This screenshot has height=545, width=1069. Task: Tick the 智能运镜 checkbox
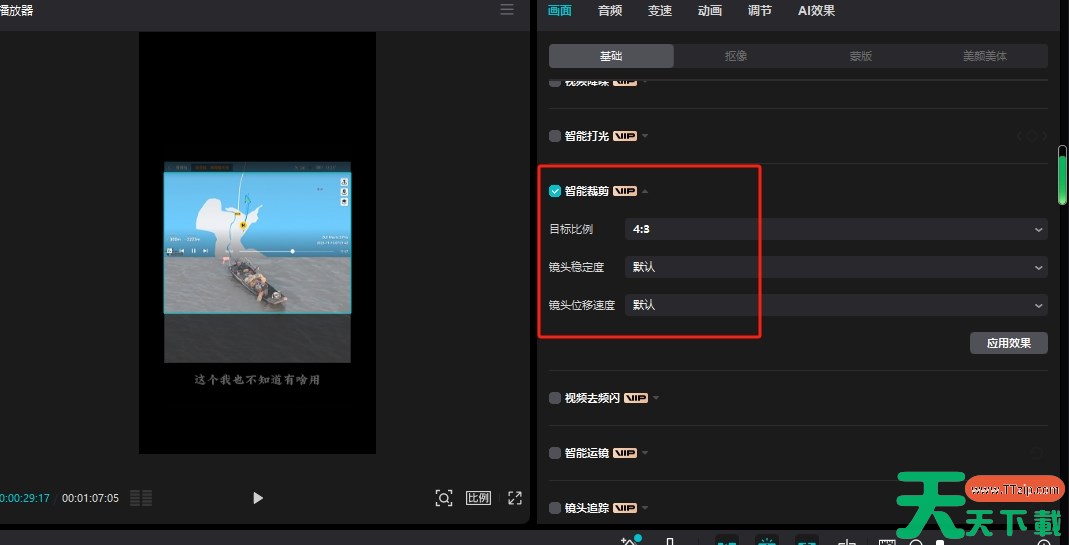tap(555, 453)
